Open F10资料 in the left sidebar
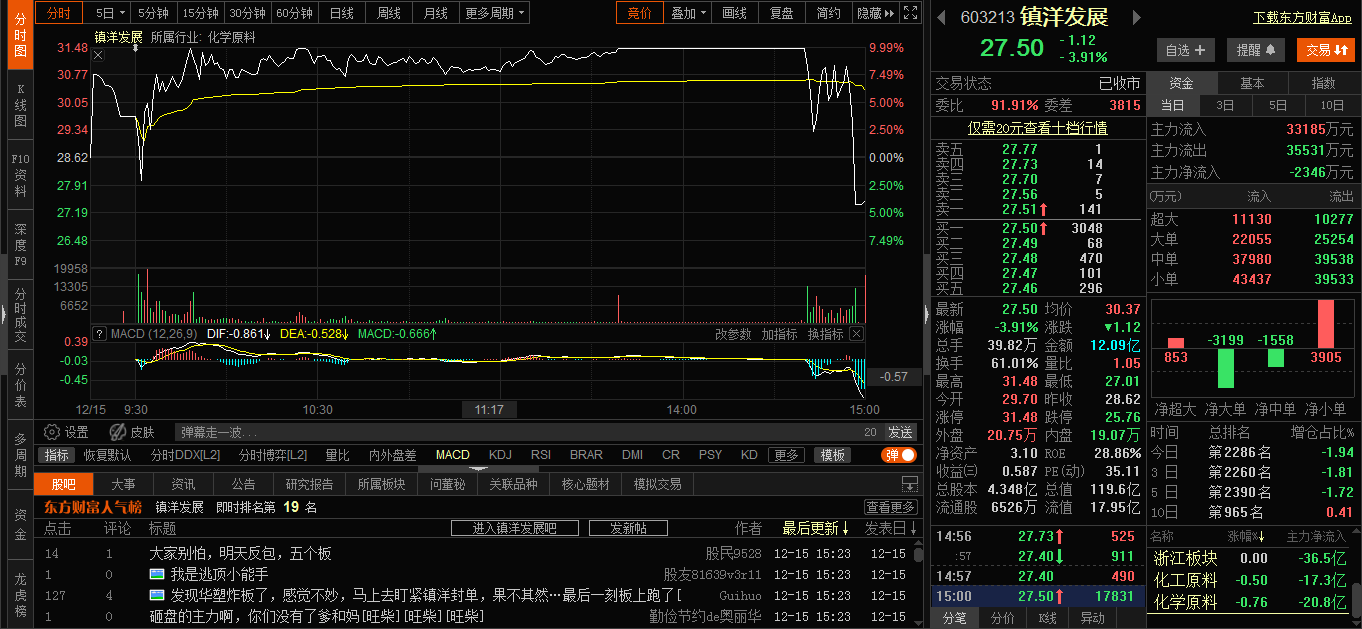This screenshot has width=1362, height=629. [x=20, y=175]
